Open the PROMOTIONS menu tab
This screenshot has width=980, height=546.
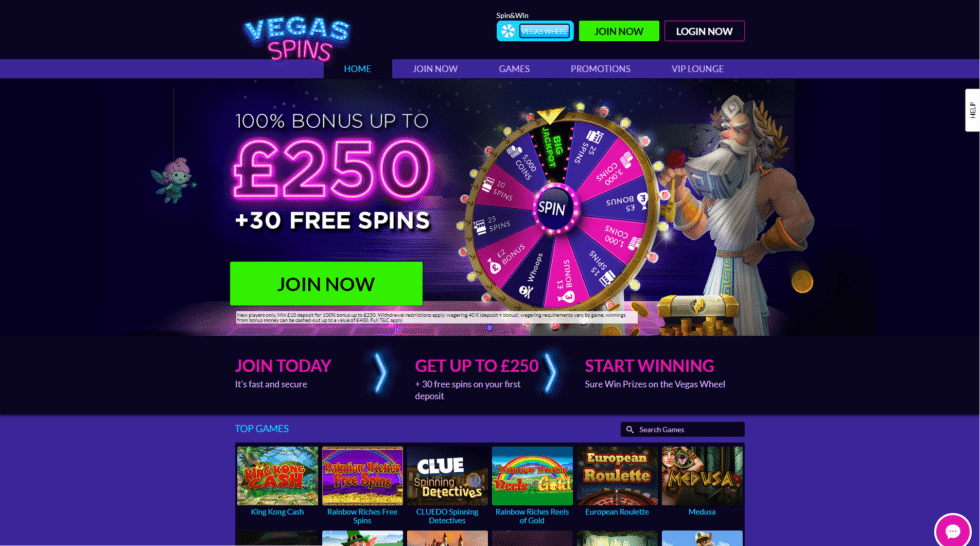(600, 69)
